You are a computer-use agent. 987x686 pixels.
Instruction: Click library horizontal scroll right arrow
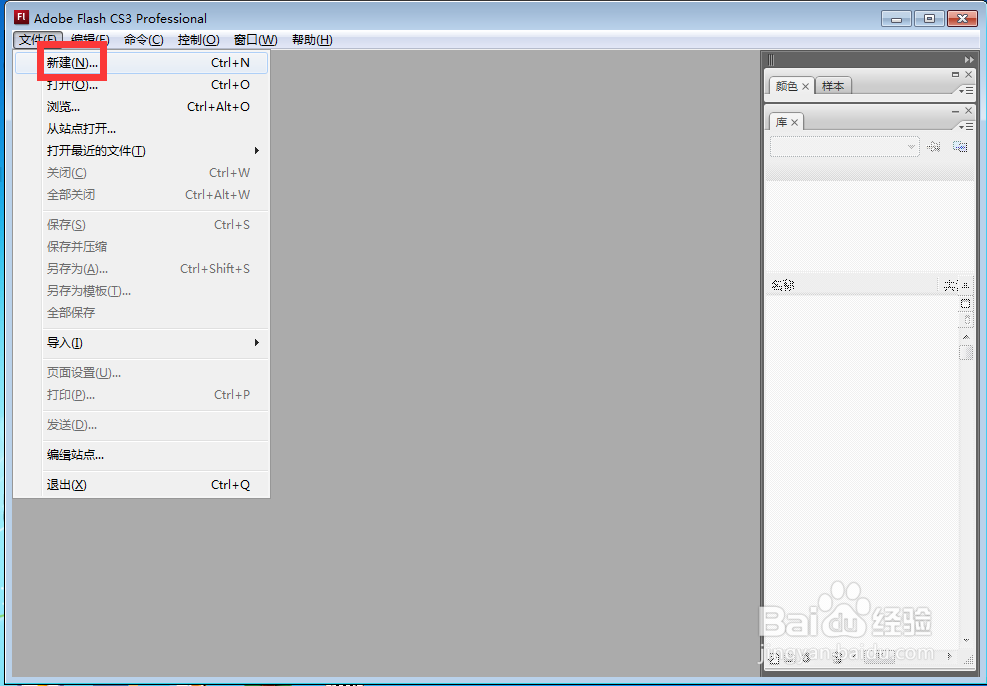tap(950, 656)
